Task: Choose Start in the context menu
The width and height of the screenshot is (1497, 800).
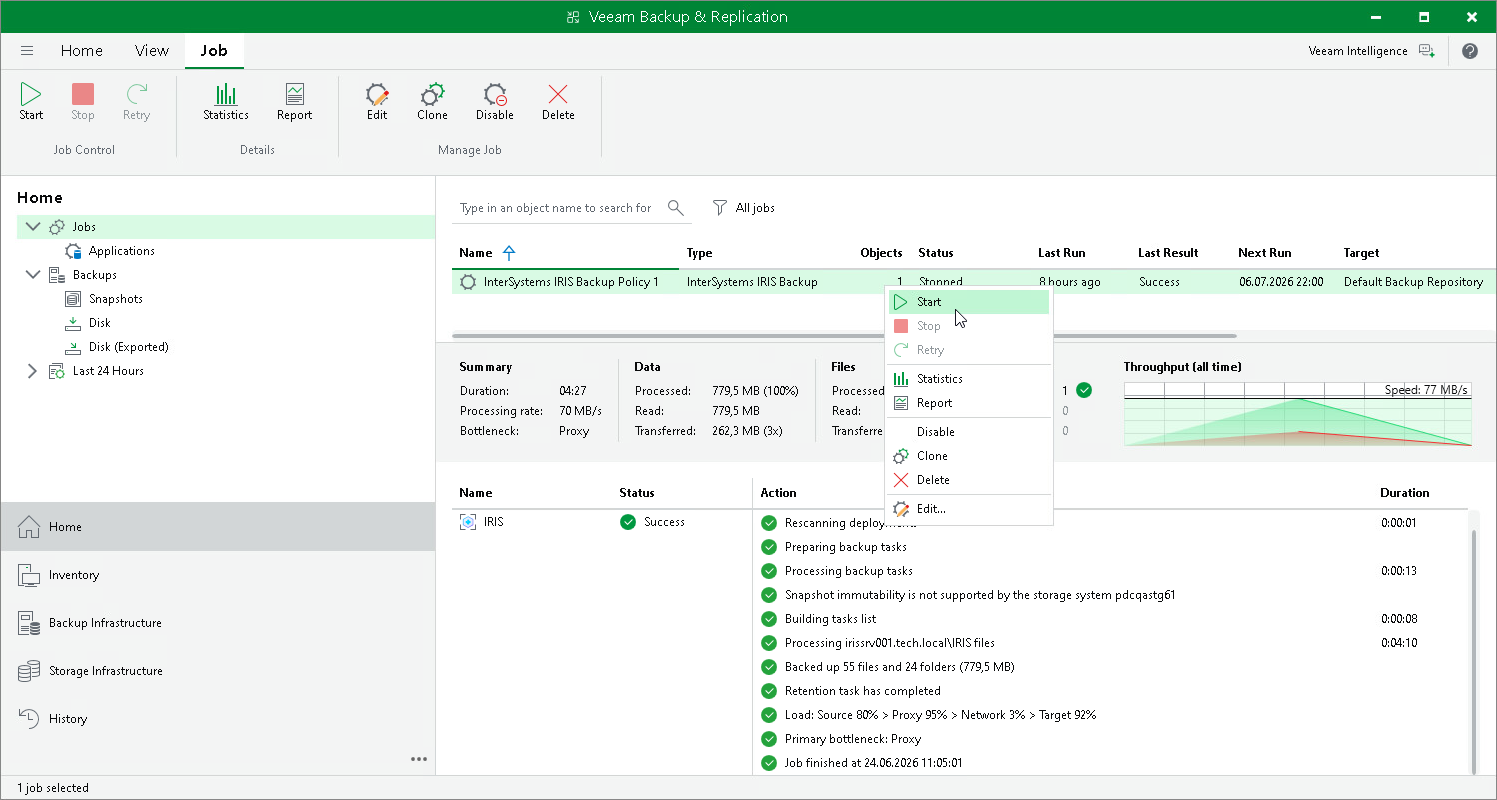Action: pos(969,302)
